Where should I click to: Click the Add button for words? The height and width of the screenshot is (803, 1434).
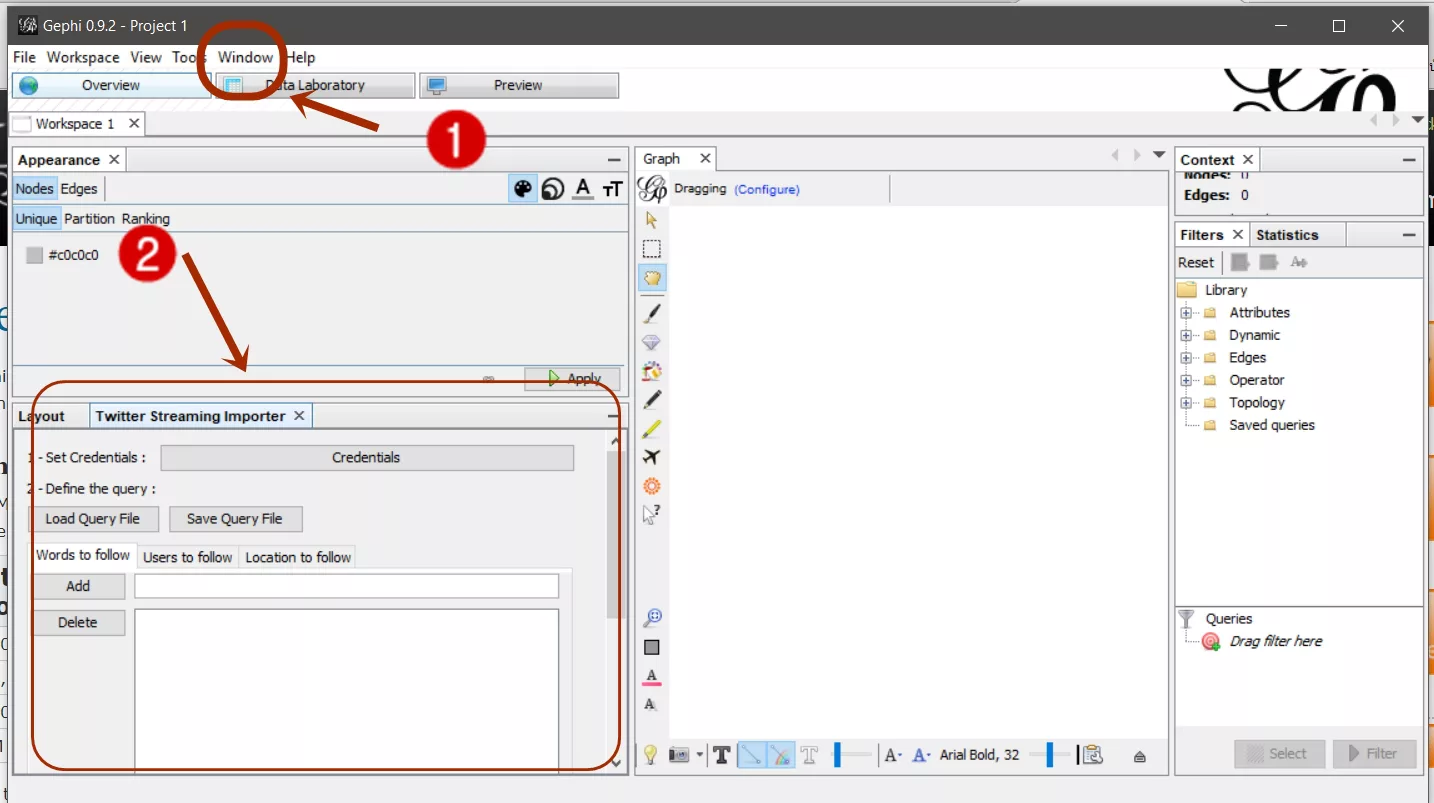(78, 586)
